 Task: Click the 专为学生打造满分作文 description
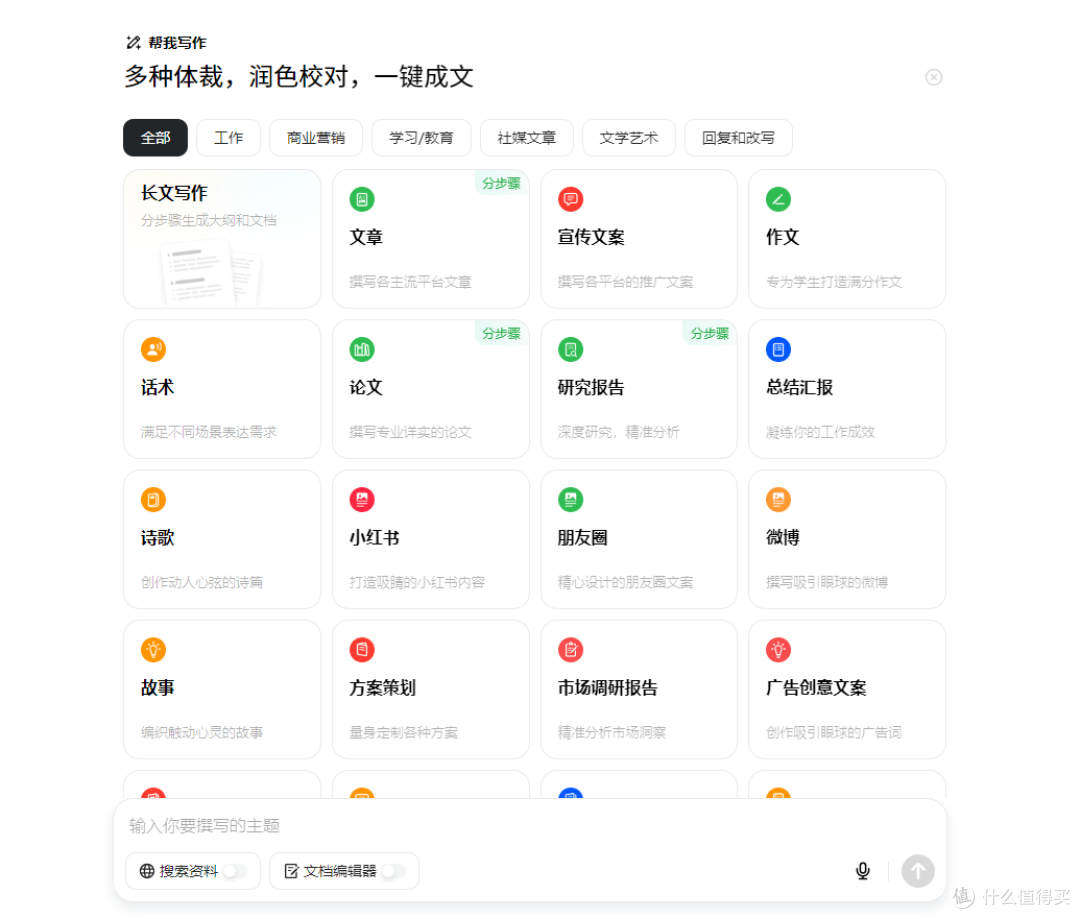click(x=834, y=282)
